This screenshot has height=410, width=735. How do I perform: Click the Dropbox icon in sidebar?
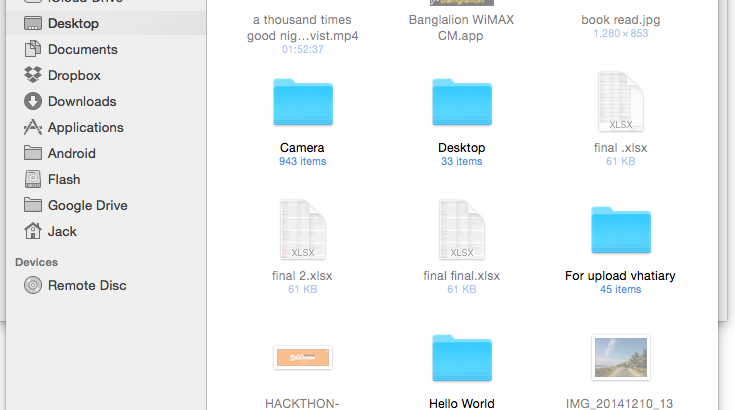[32, 75]
